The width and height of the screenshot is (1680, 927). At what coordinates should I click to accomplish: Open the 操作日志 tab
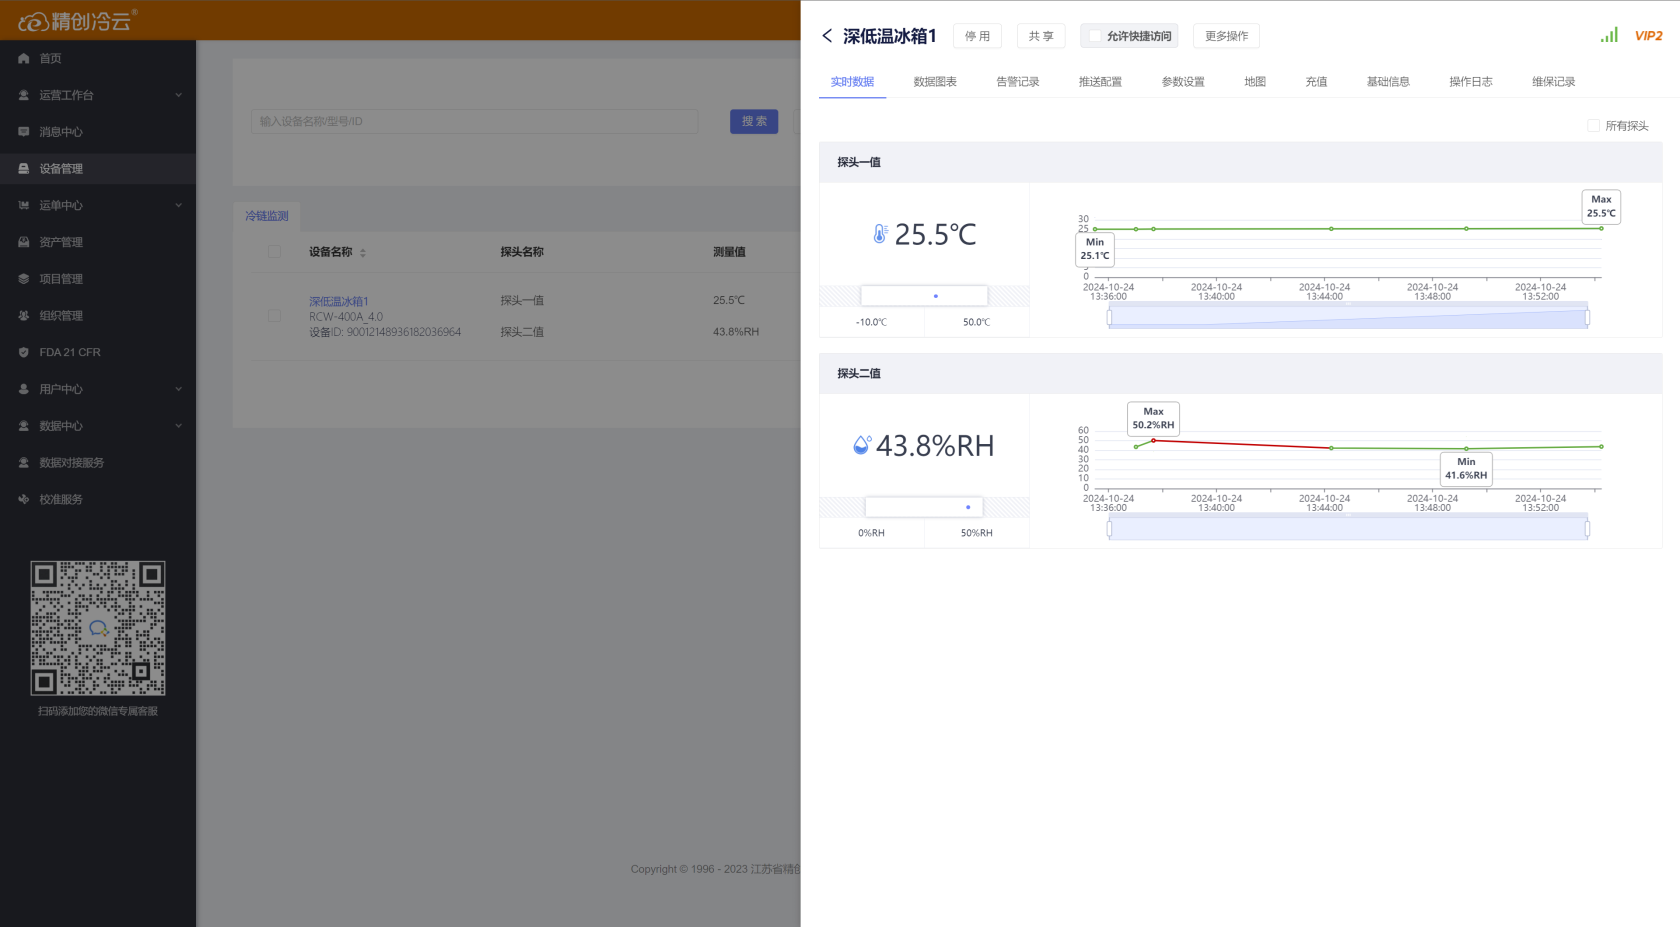coord(1471,82)
